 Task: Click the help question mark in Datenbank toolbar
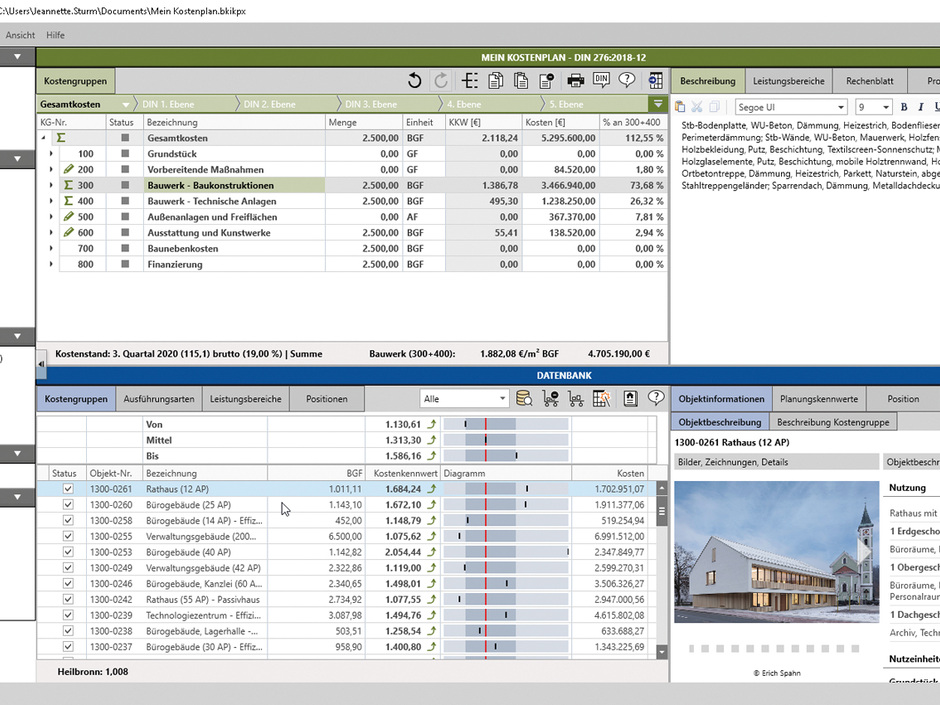(656, 398)
